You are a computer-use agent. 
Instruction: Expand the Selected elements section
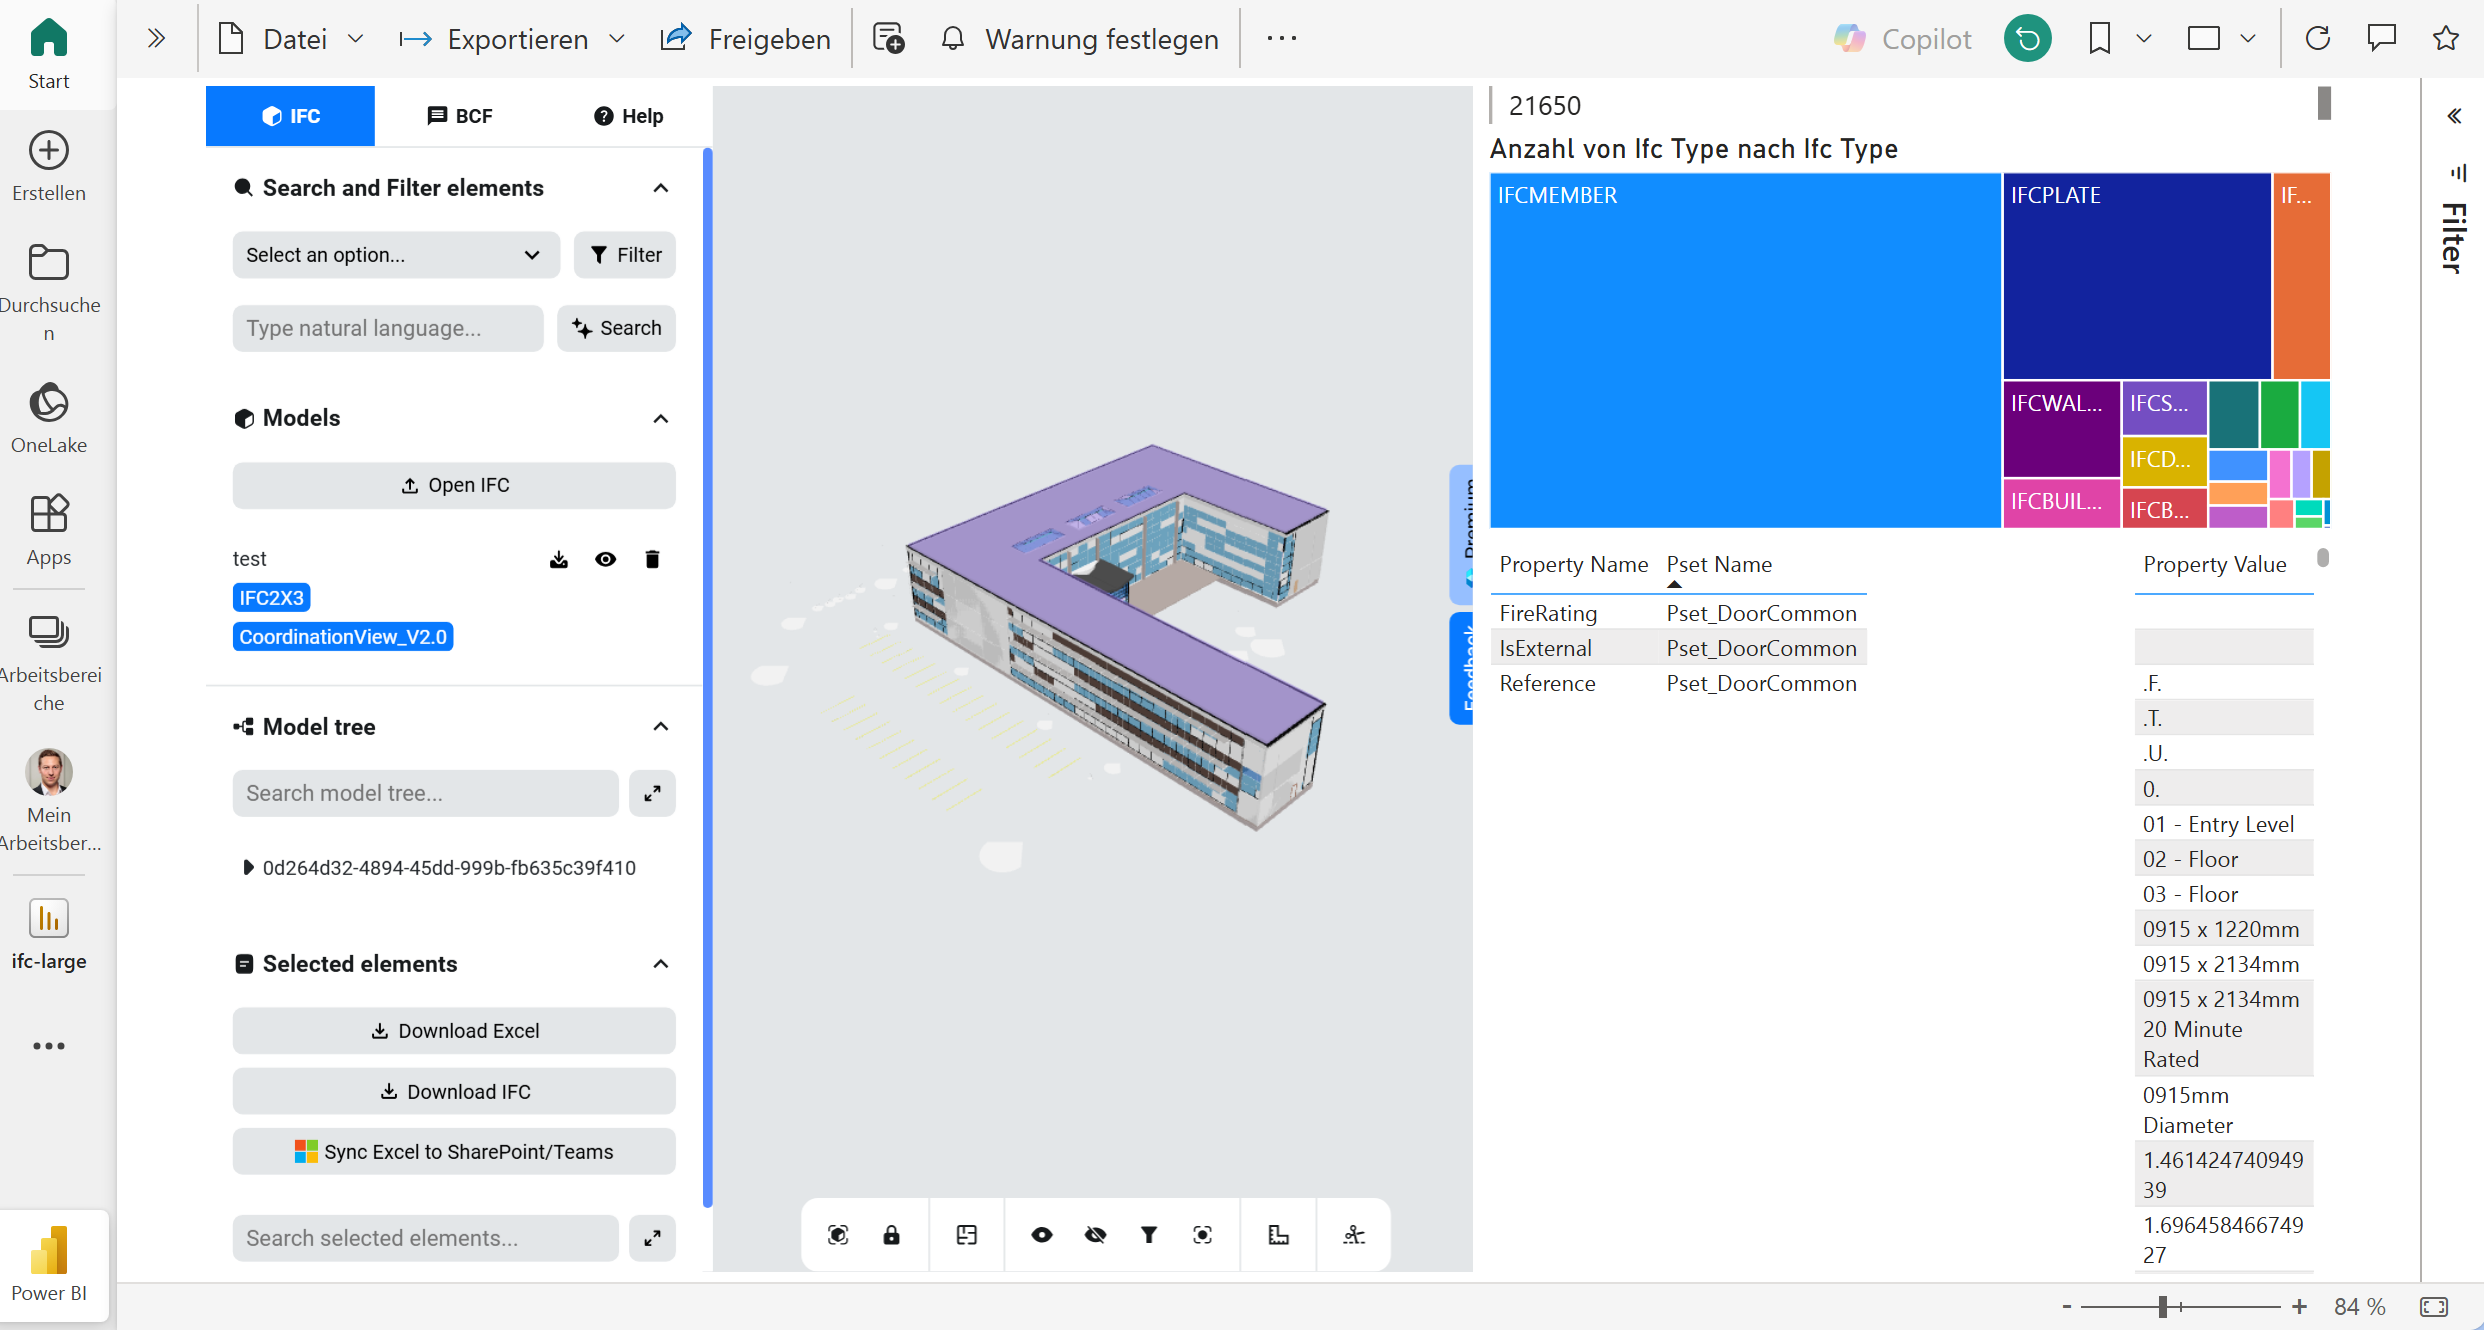click(x=659, y=964)
